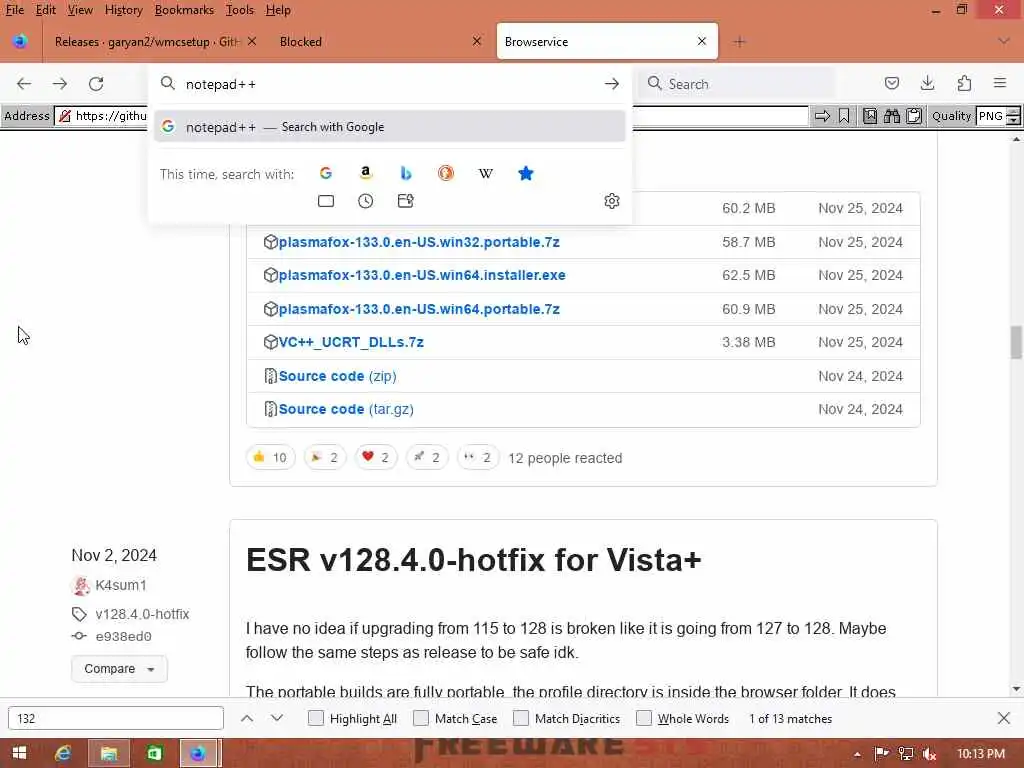Download plasmafox-133.0 win32 portable 7z

pyautogui.click(x=419, y=242)
